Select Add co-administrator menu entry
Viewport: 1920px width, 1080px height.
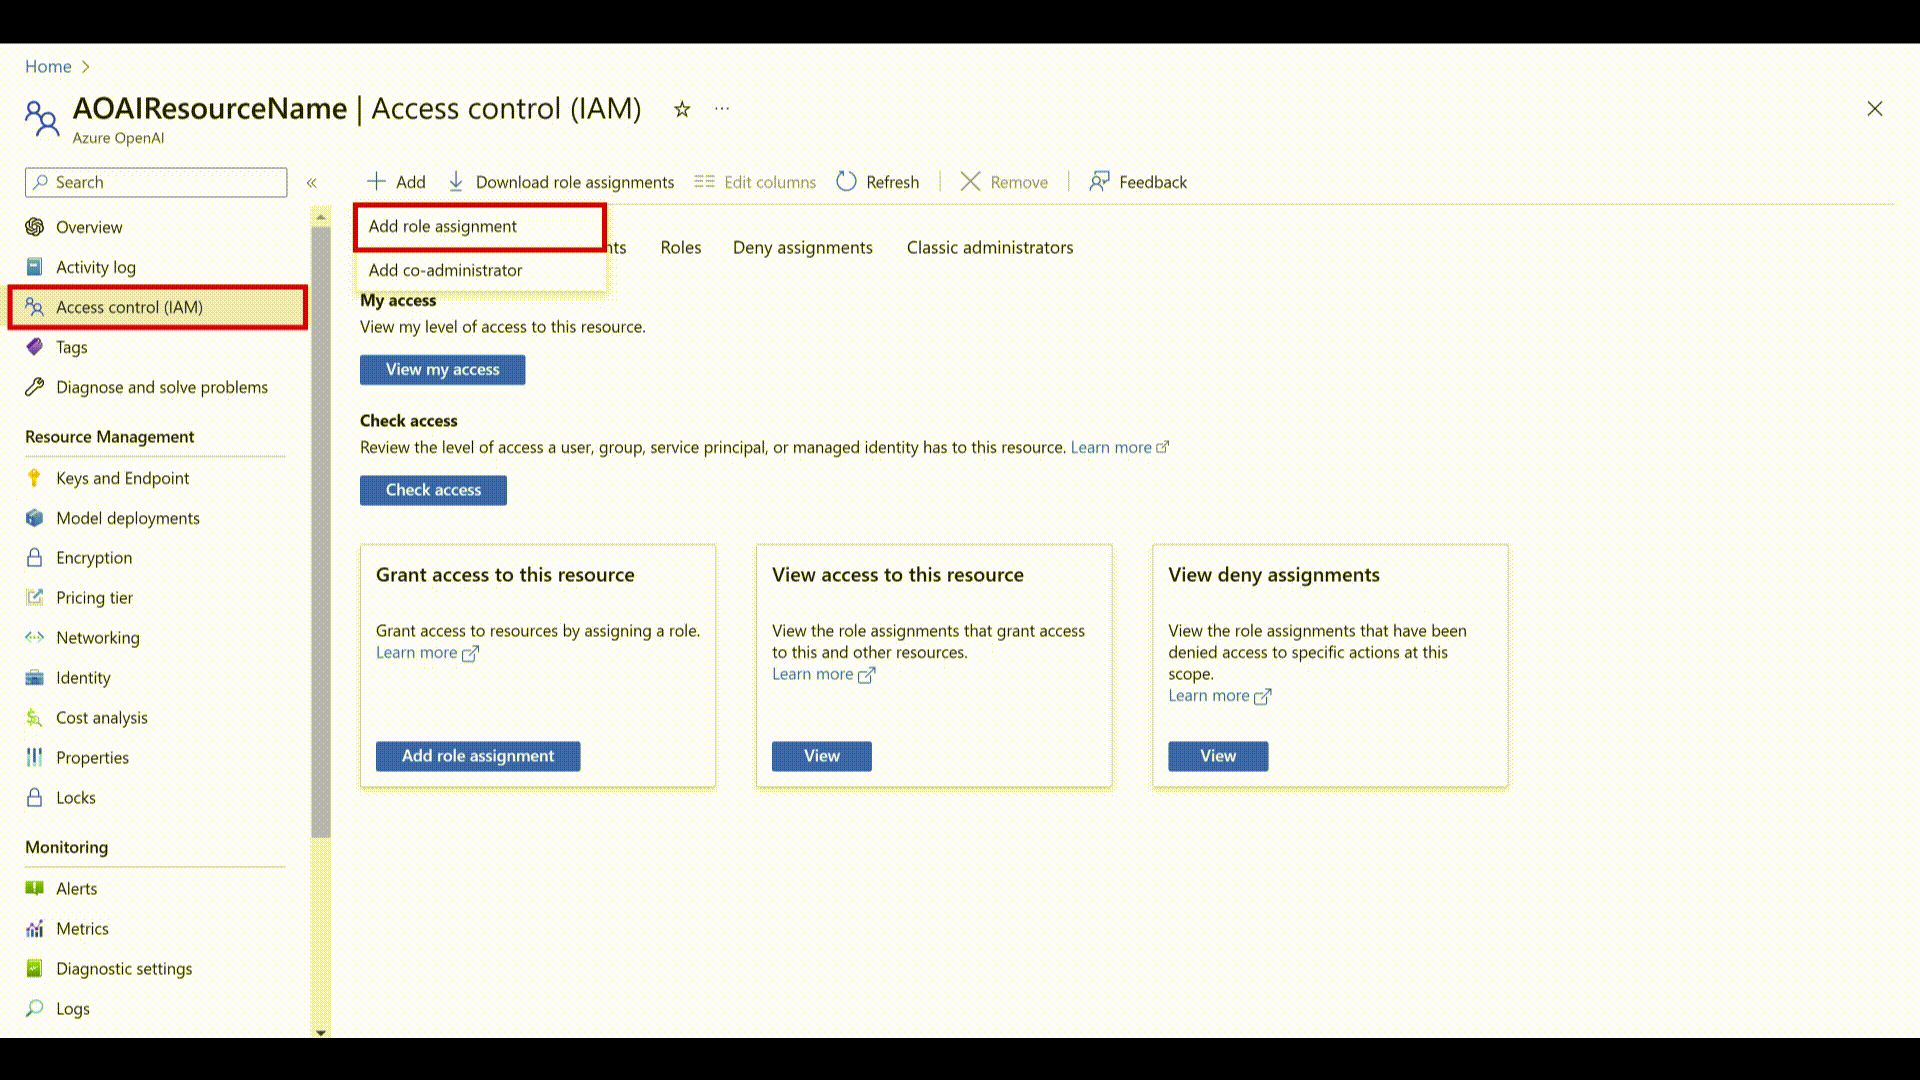pos(481,271)
